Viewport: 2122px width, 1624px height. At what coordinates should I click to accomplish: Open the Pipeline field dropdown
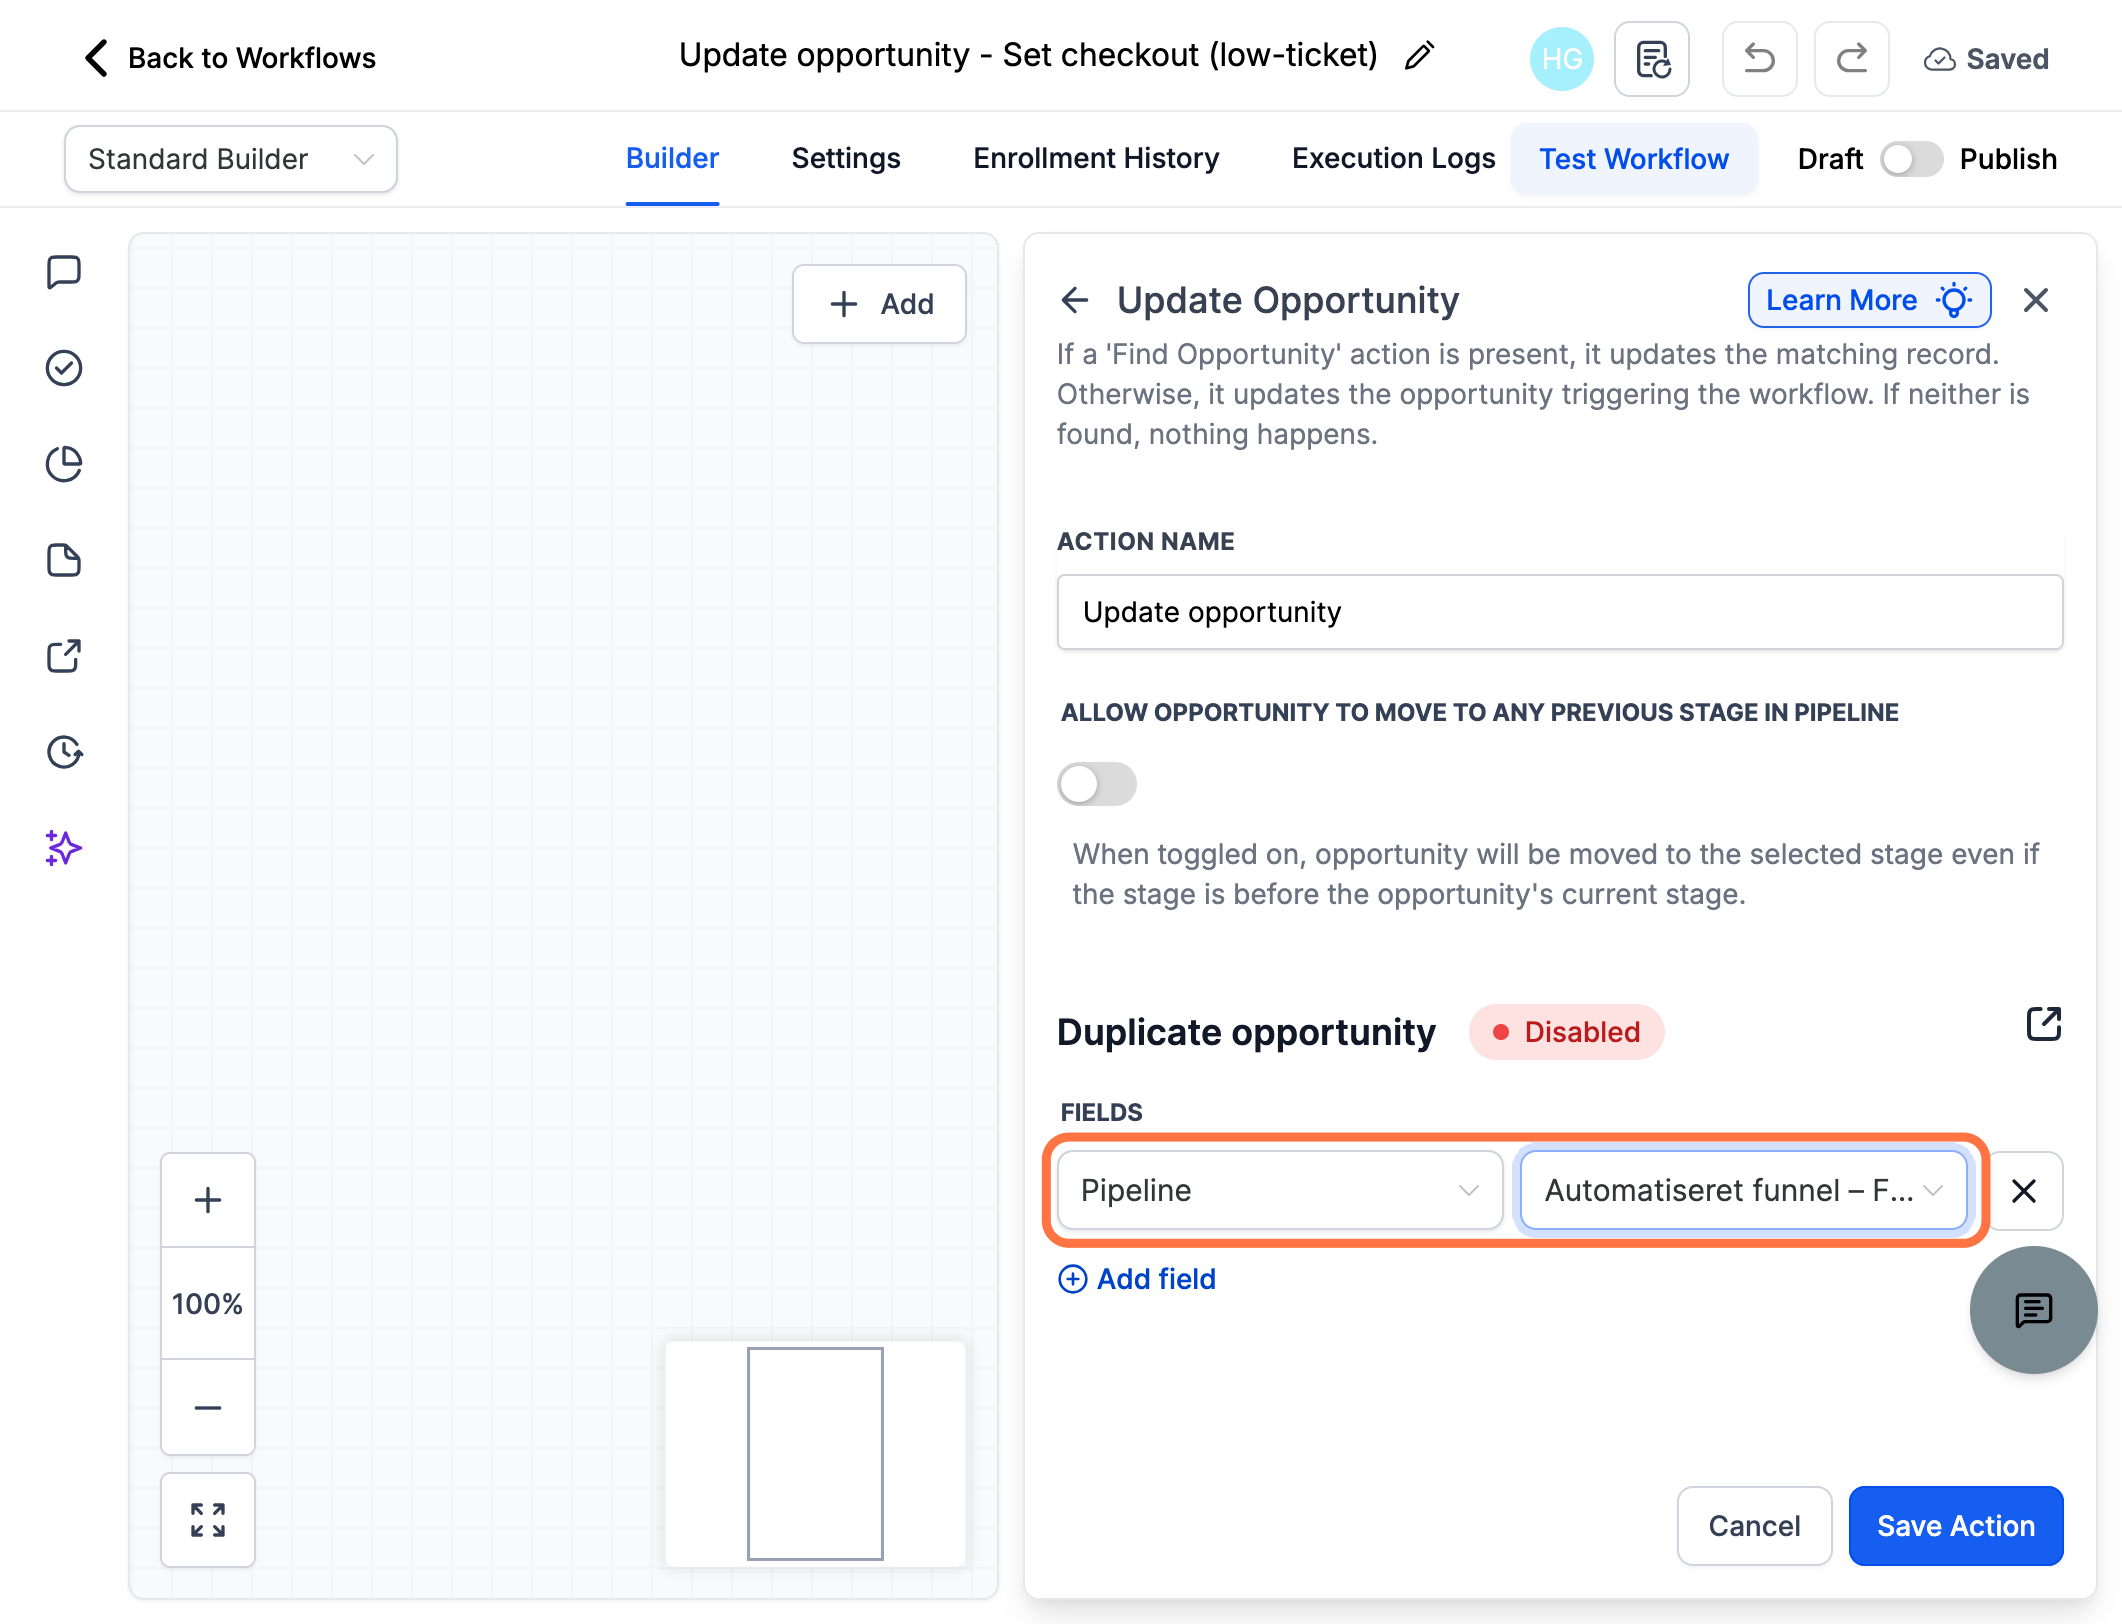pos(1280,1190)
